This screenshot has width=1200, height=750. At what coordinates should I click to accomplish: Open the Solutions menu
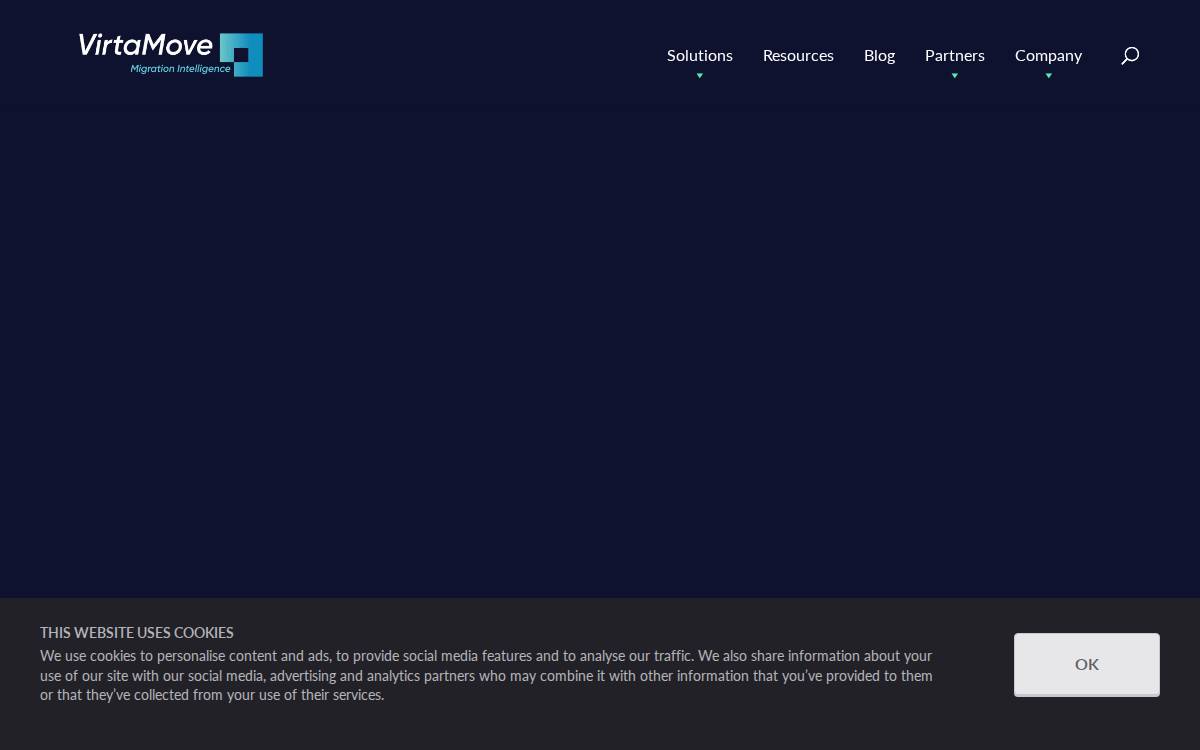tap(700, 55)
